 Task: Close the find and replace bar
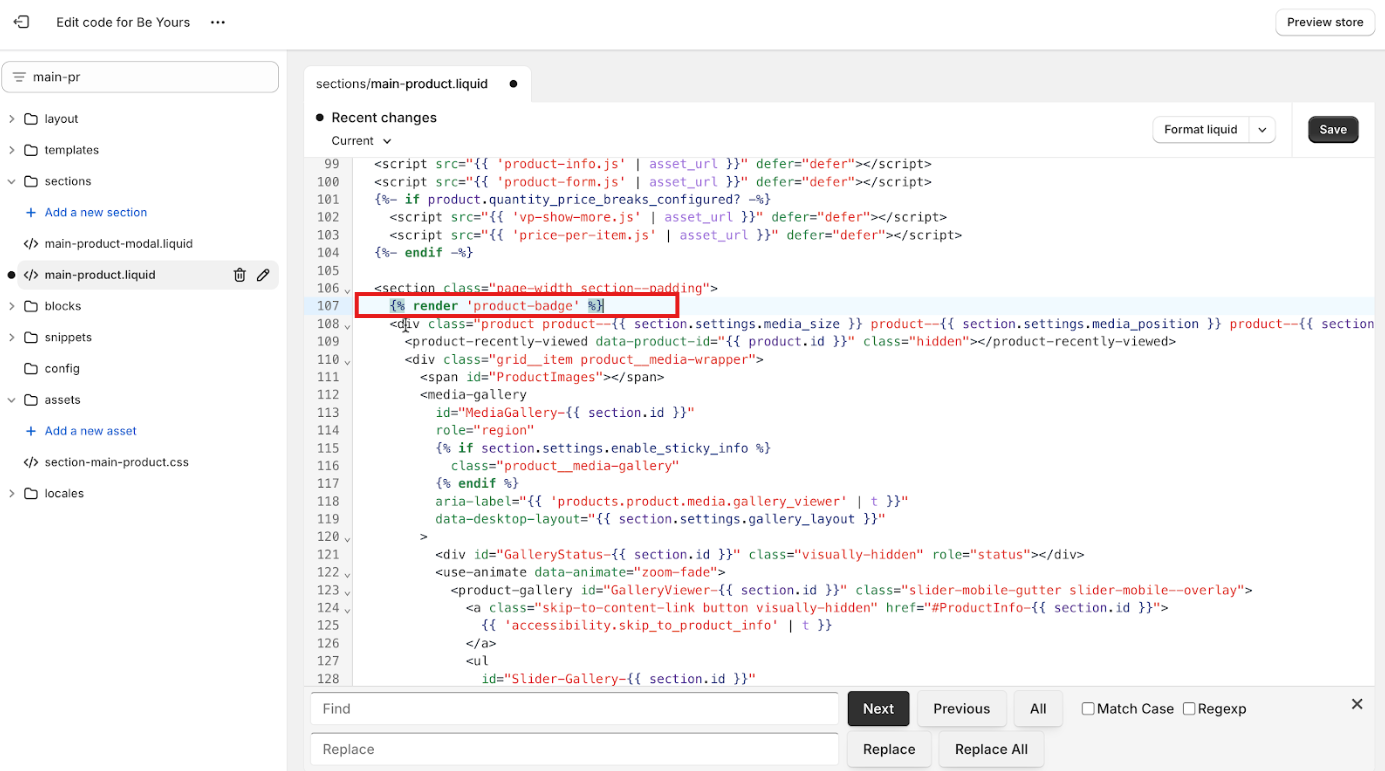click(x=1357, y=704)
